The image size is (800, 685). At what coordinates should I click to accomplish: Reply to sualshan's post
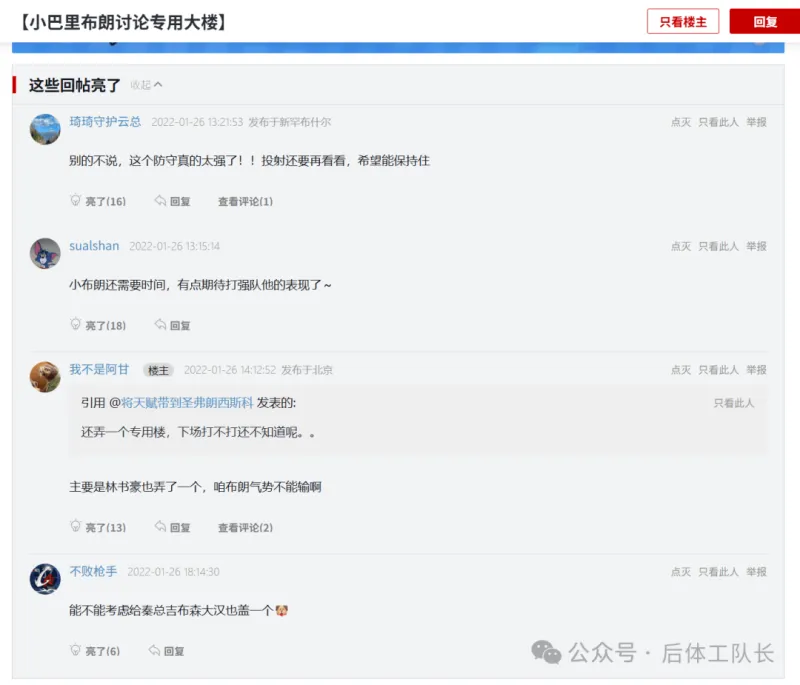pos(172,325)
